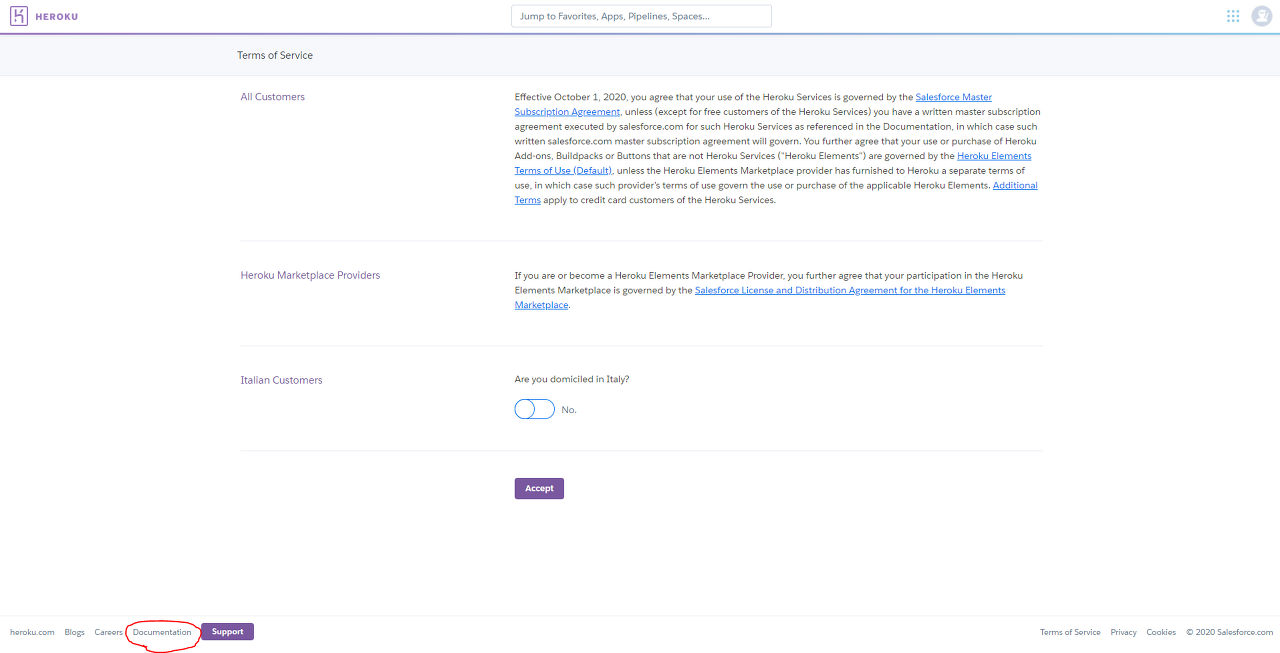Open the app switcher grid icon

click(1233, 16)
